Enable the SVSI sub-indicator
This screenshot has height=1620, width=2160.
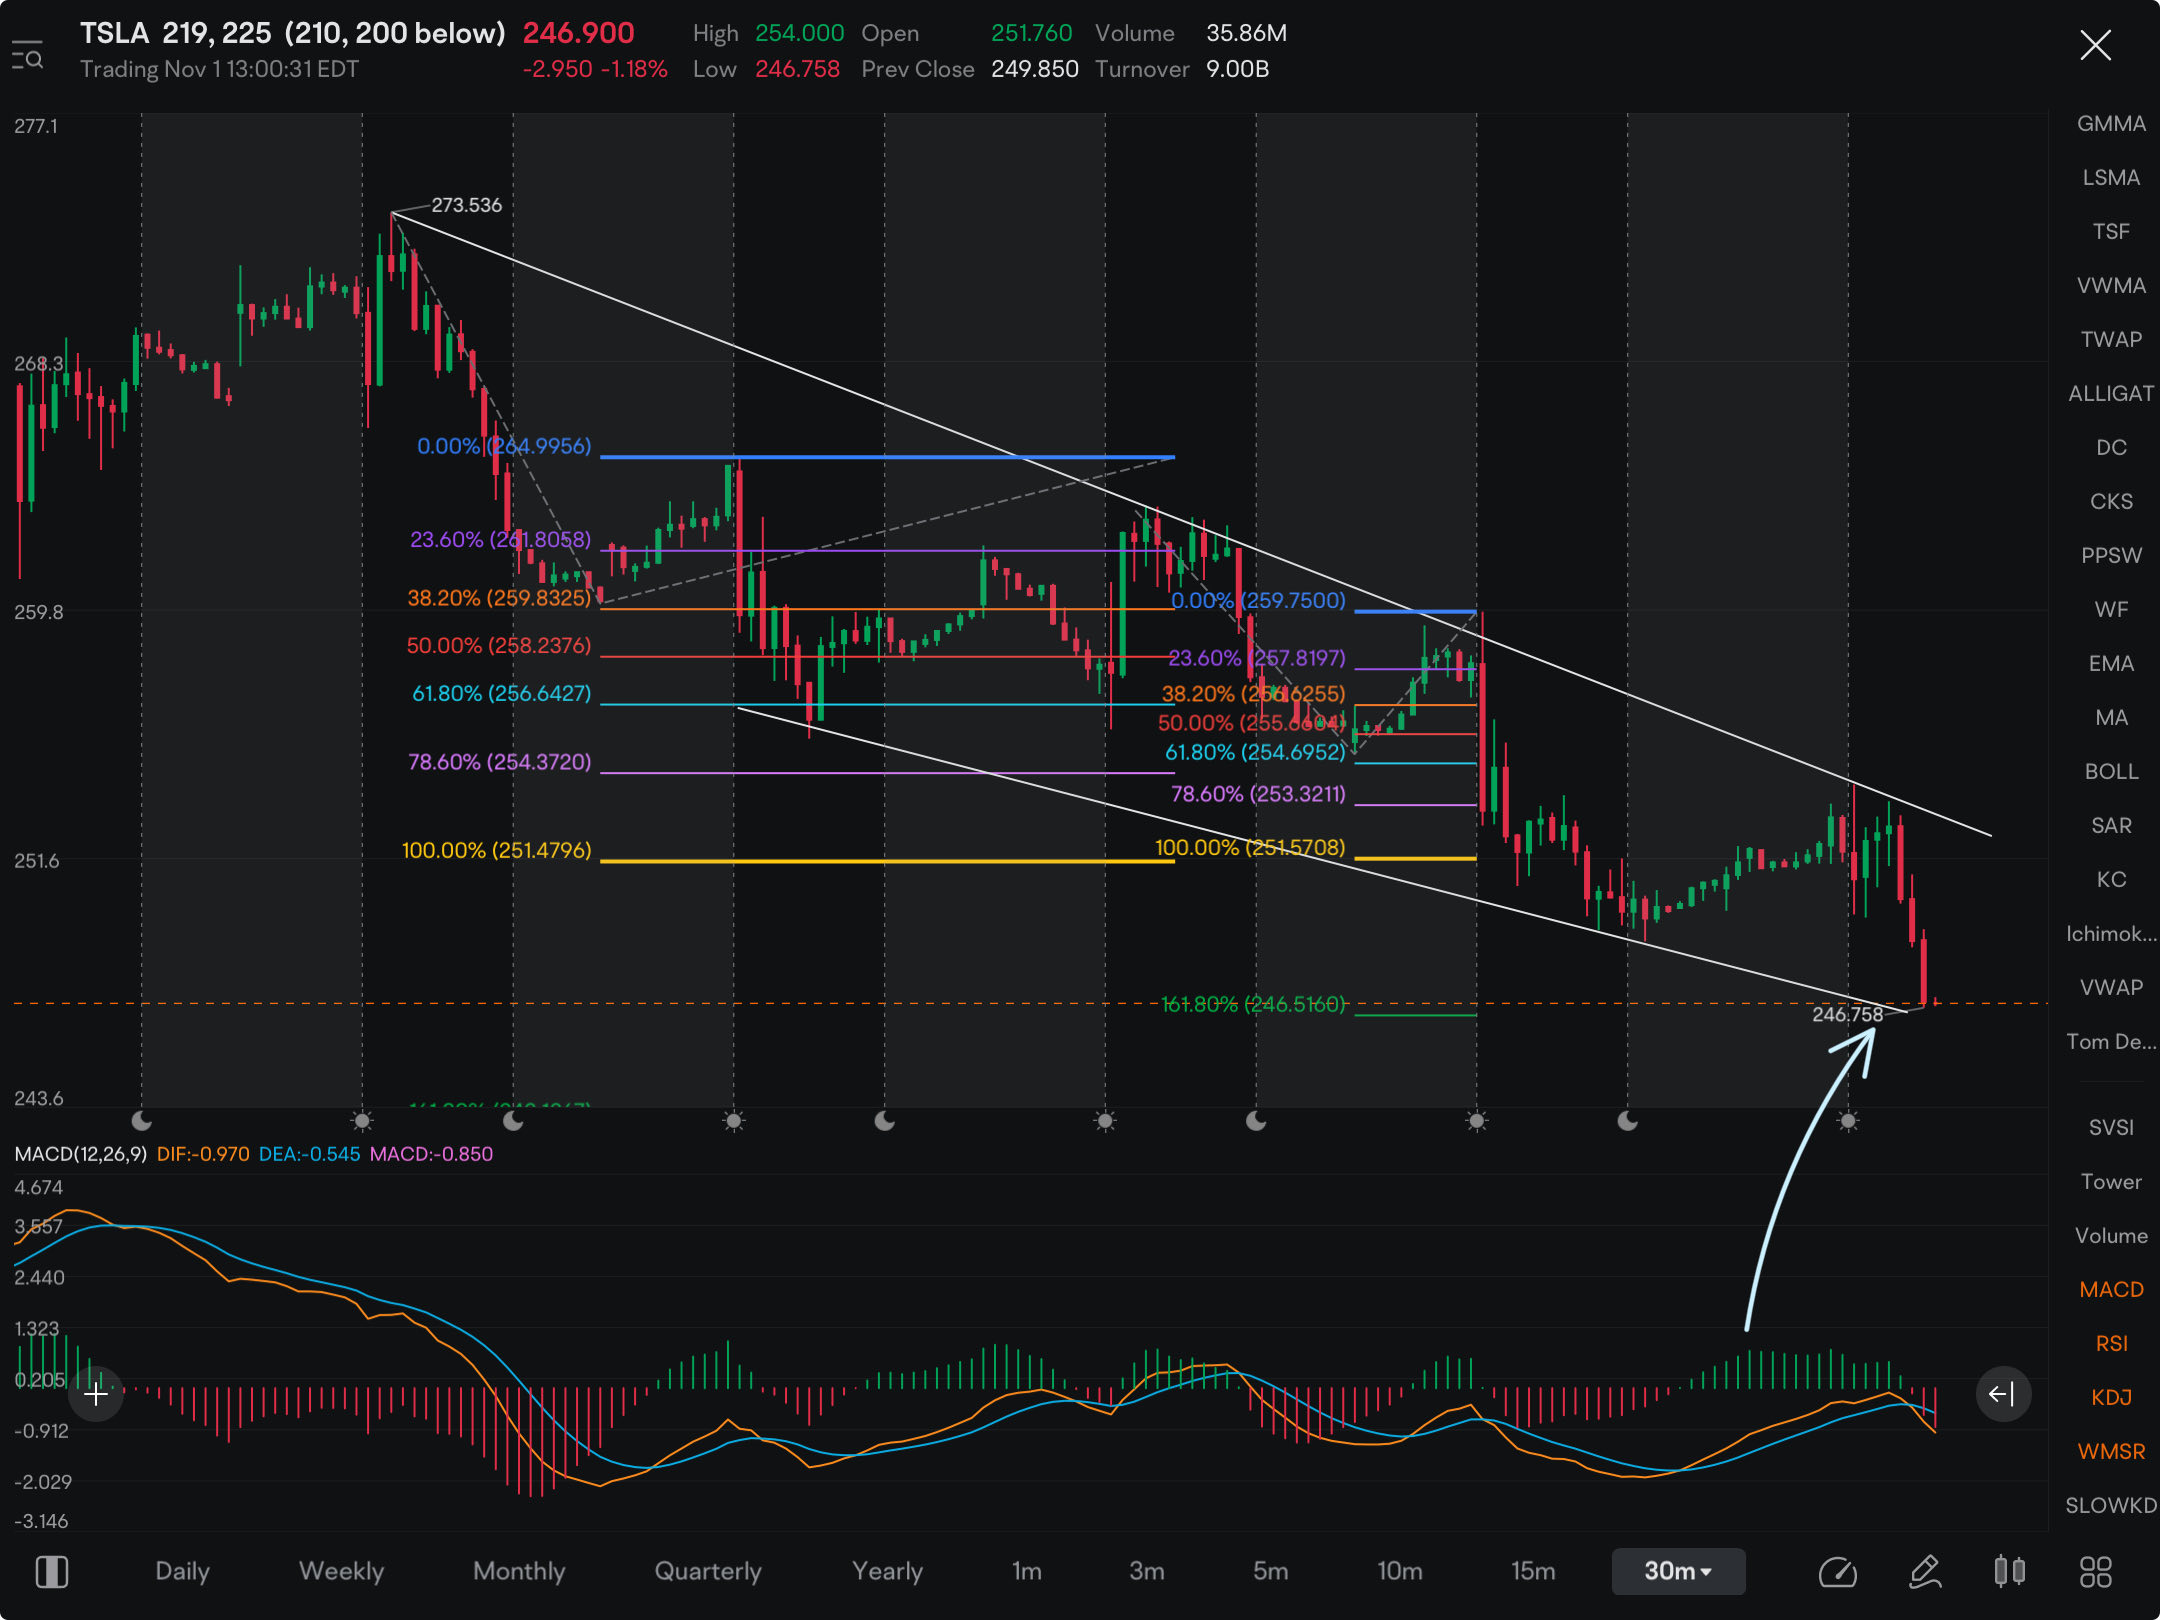pyautogui.click(x=2111, y=1128)
